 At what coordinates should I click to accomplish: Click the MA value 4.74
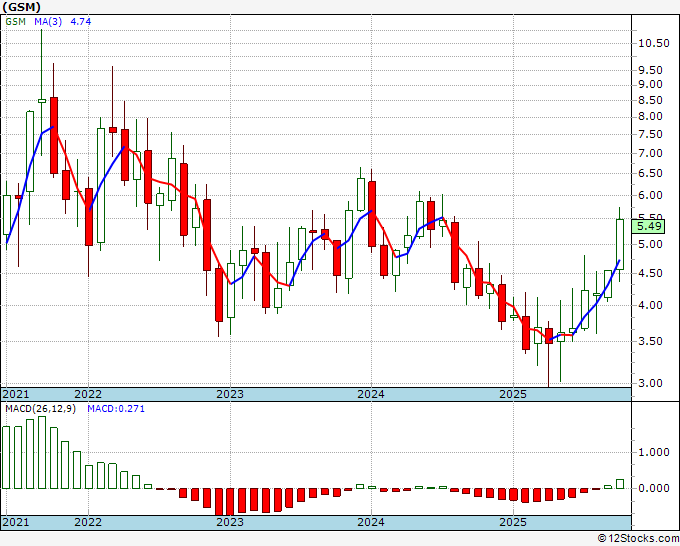click(81, 21)
